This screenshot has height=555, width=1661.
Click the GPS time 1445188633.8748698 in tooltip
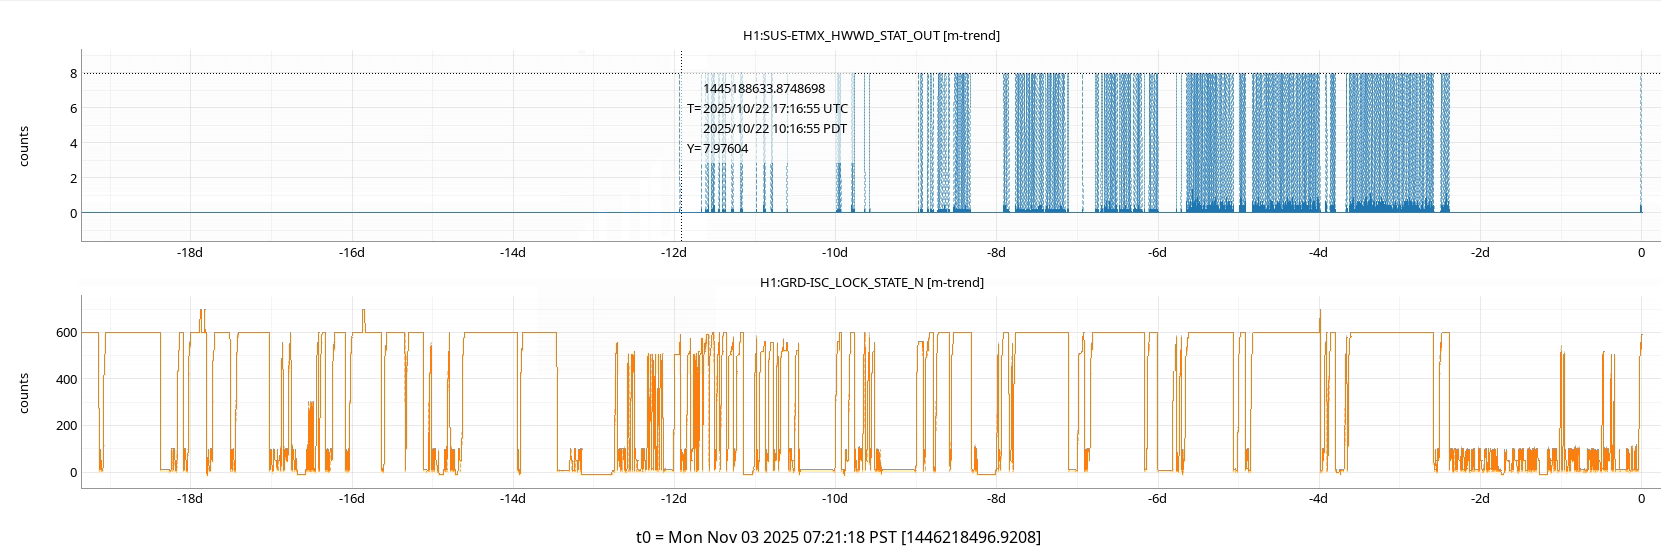763,88
